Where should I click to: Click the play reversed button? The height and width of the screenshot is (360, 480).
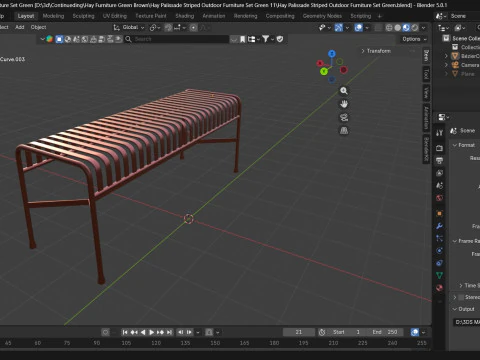click(143, 332)
